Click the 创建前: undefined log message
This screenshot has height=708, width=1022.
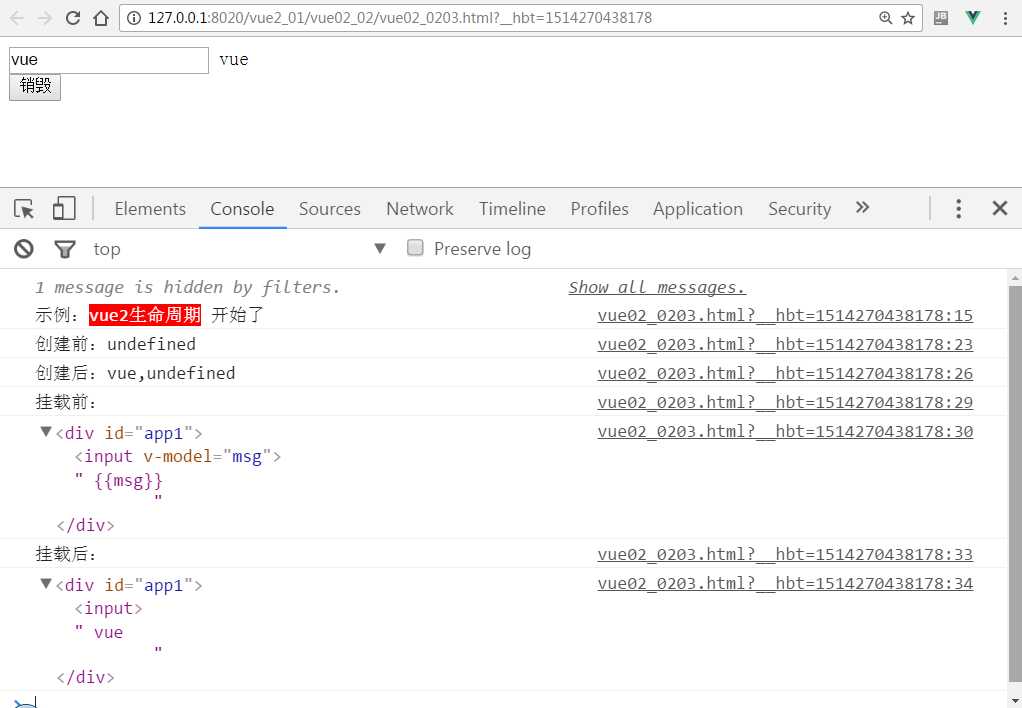(x=115, y=344)
